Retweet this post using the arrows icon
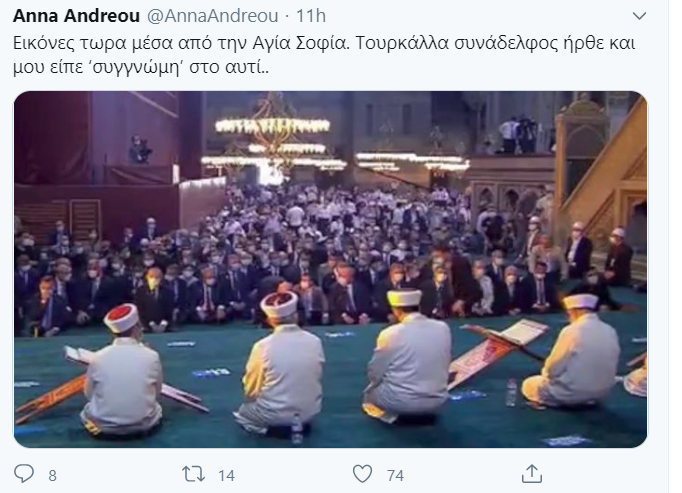 click(x=194, y=474)
